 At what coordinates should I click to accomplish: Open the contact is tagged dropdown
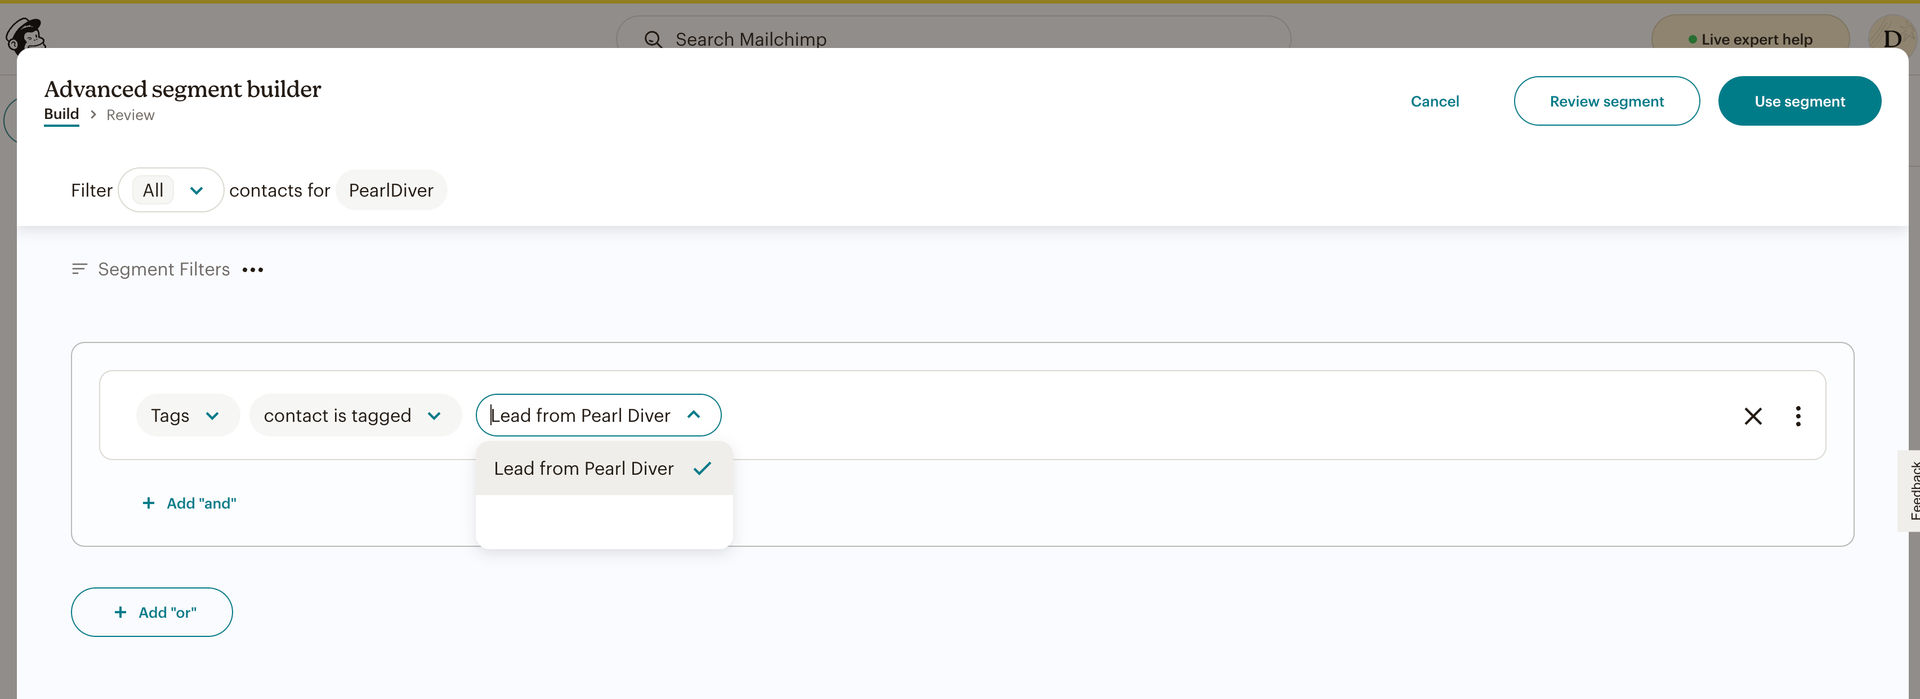pyautogui.click(x=354, y=415)
